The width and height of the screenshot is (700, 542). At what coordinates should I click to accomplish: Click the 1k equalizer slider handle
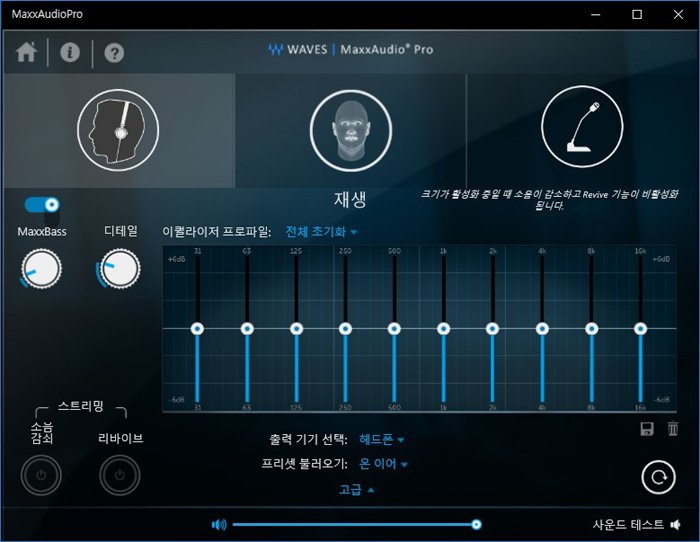coord(443,329)
